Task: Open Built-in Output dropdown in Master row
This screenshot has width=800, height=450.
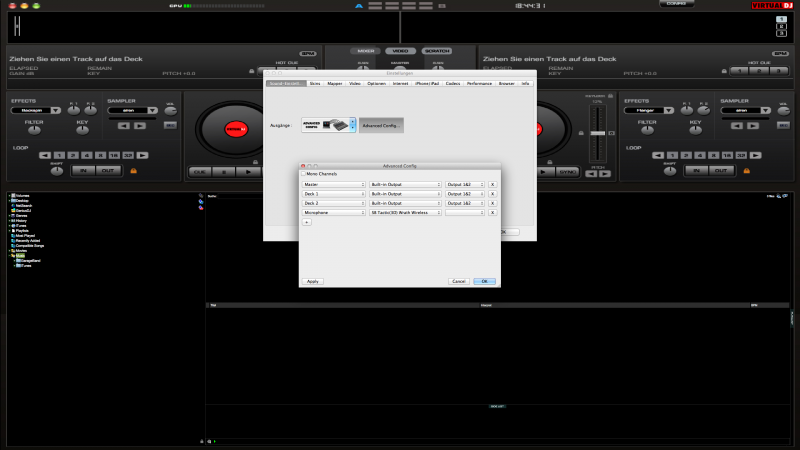Action: pos(405,185)
